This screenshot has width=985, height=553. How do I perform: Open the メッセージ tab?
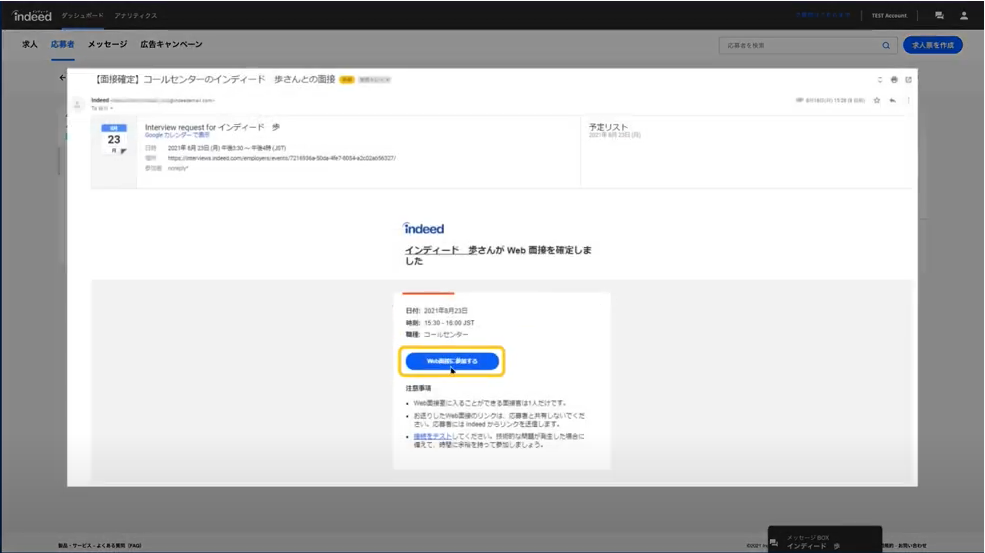pyautogui.click(x=107, y=45)
